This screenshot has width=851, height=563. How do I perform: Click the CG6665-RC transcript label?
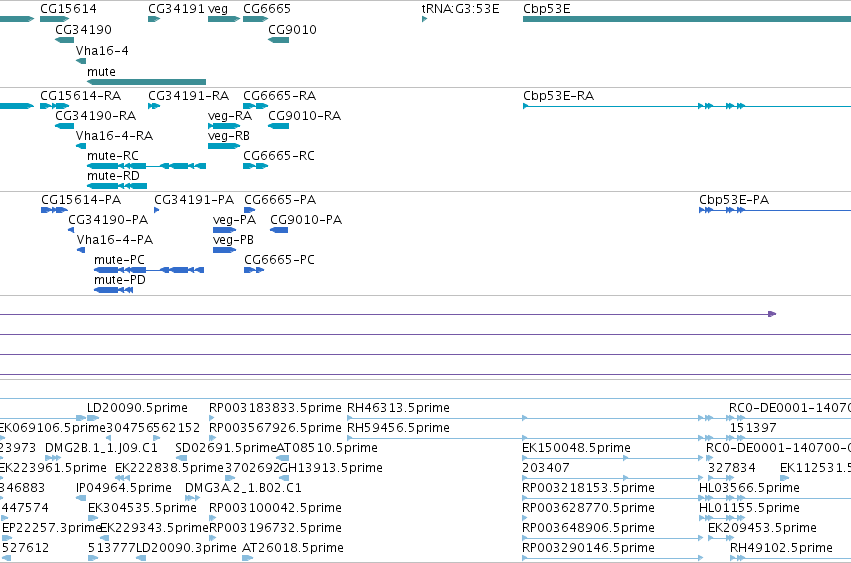pyautogui.click(x=279, y=156)
